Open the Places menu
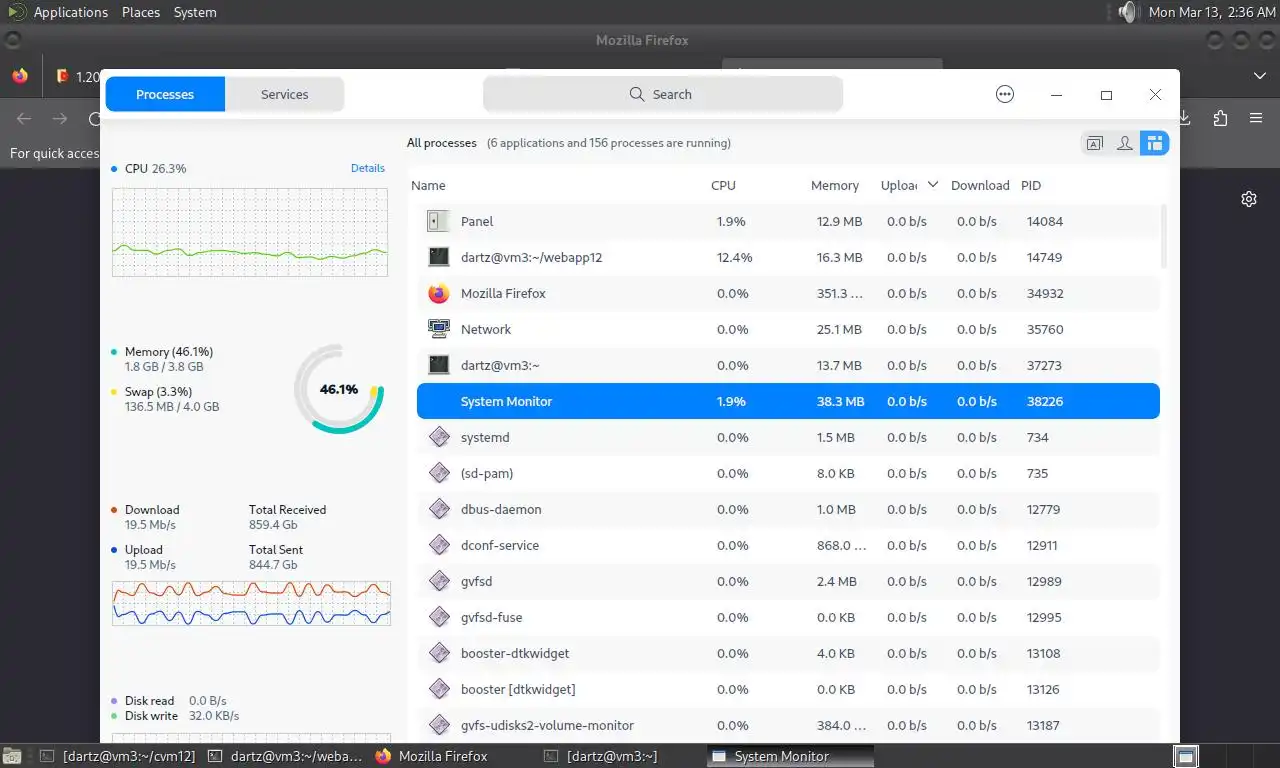The image size is (1280, 768). coord(141,12)
